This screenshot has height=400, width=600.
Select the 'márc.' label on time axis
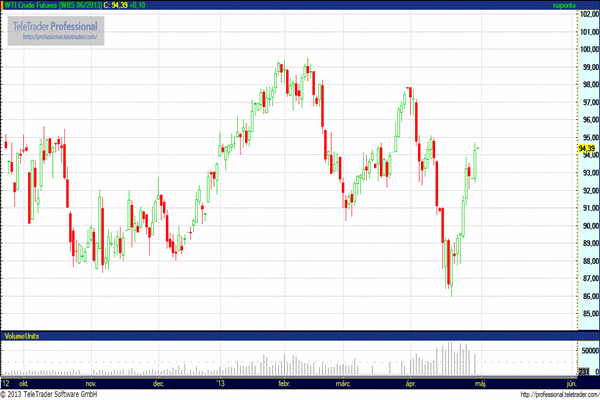point(345,382)
